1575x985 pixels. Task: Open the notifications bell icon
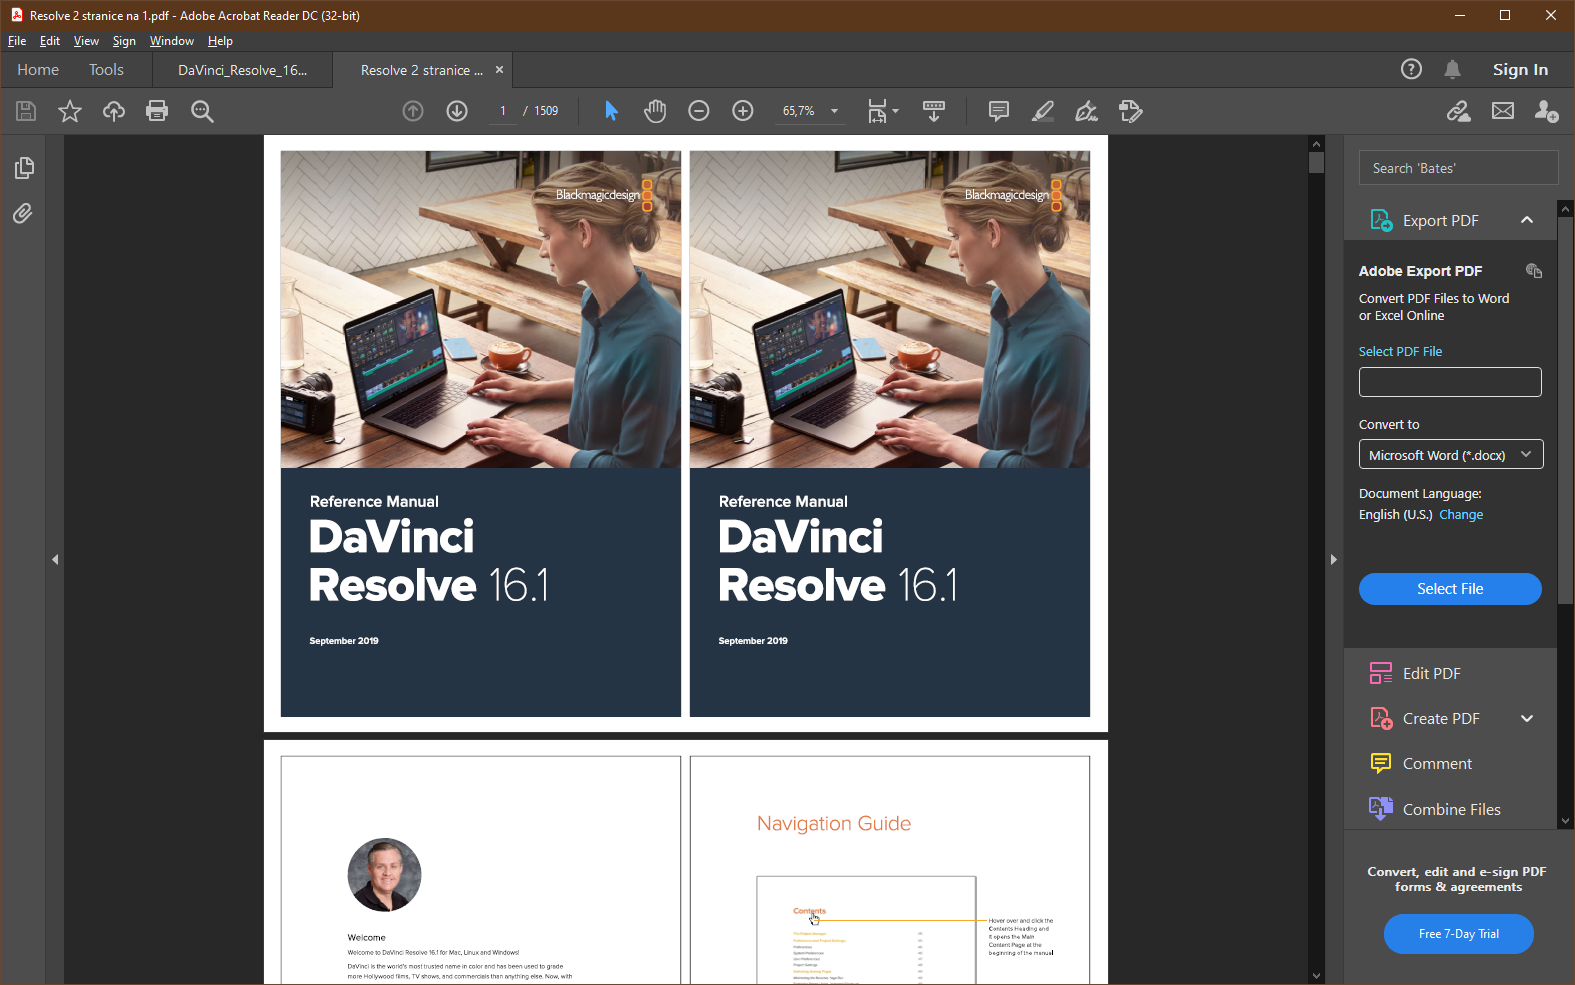[x=1453, y=69]
